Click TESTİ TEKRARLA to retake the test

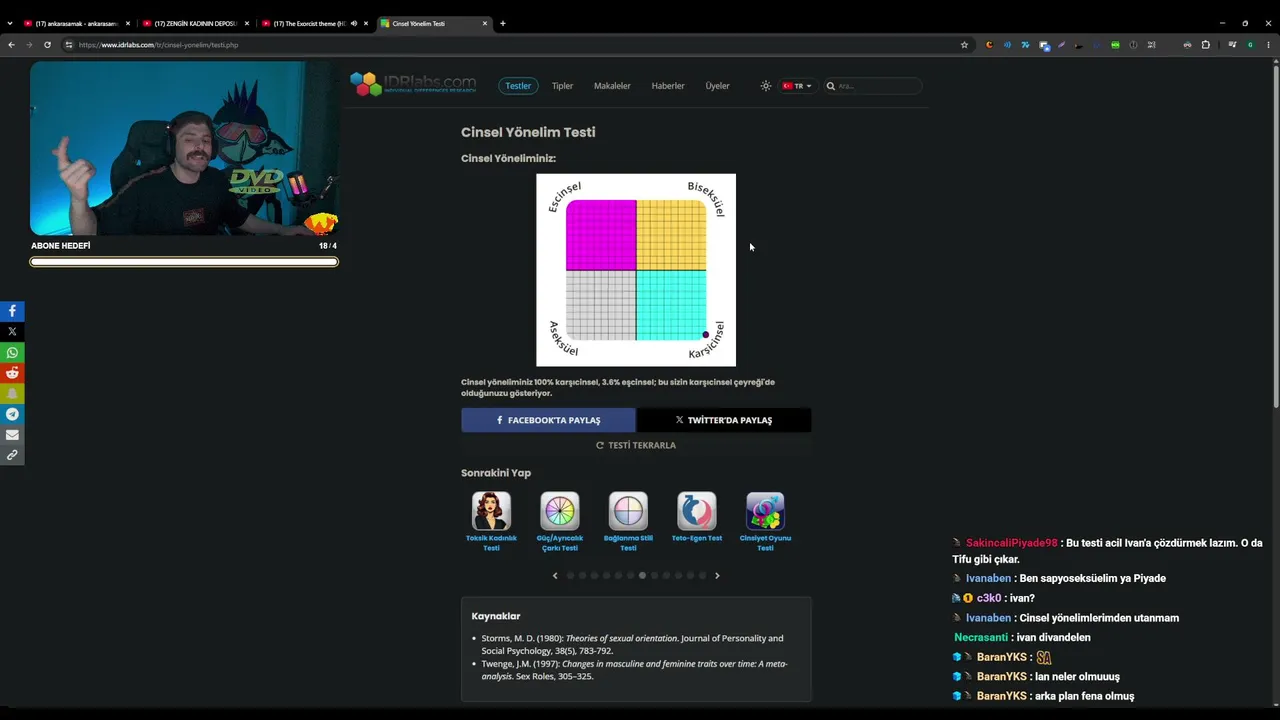tap(636, 445)
